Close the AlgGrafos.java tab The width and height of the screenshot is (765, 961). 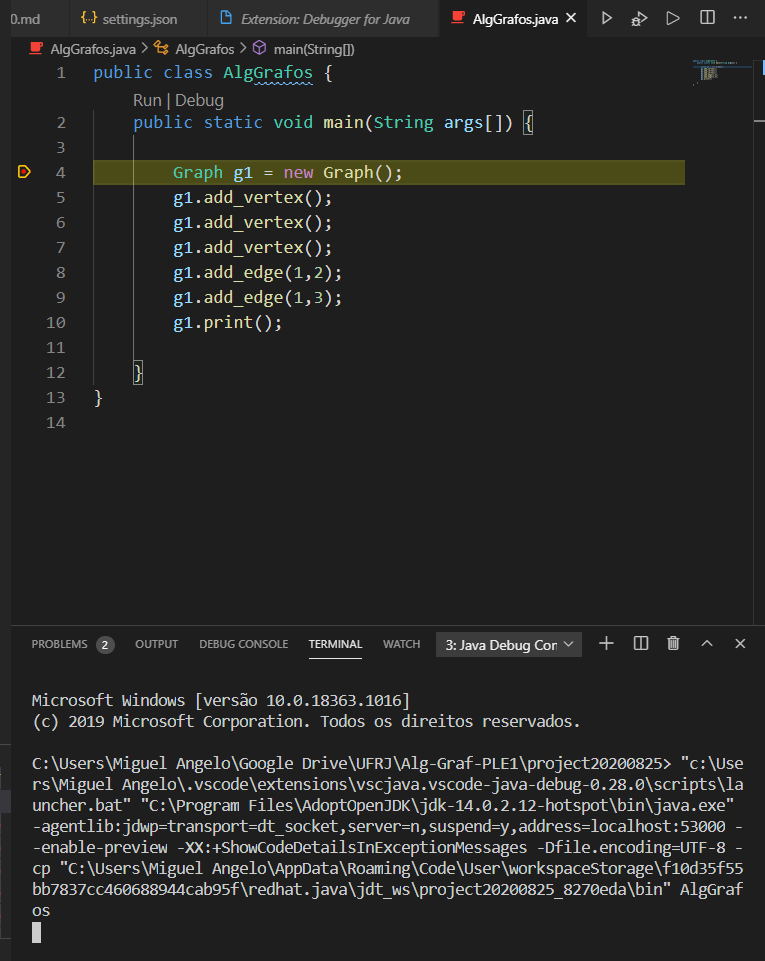click(x=571, y=18)
